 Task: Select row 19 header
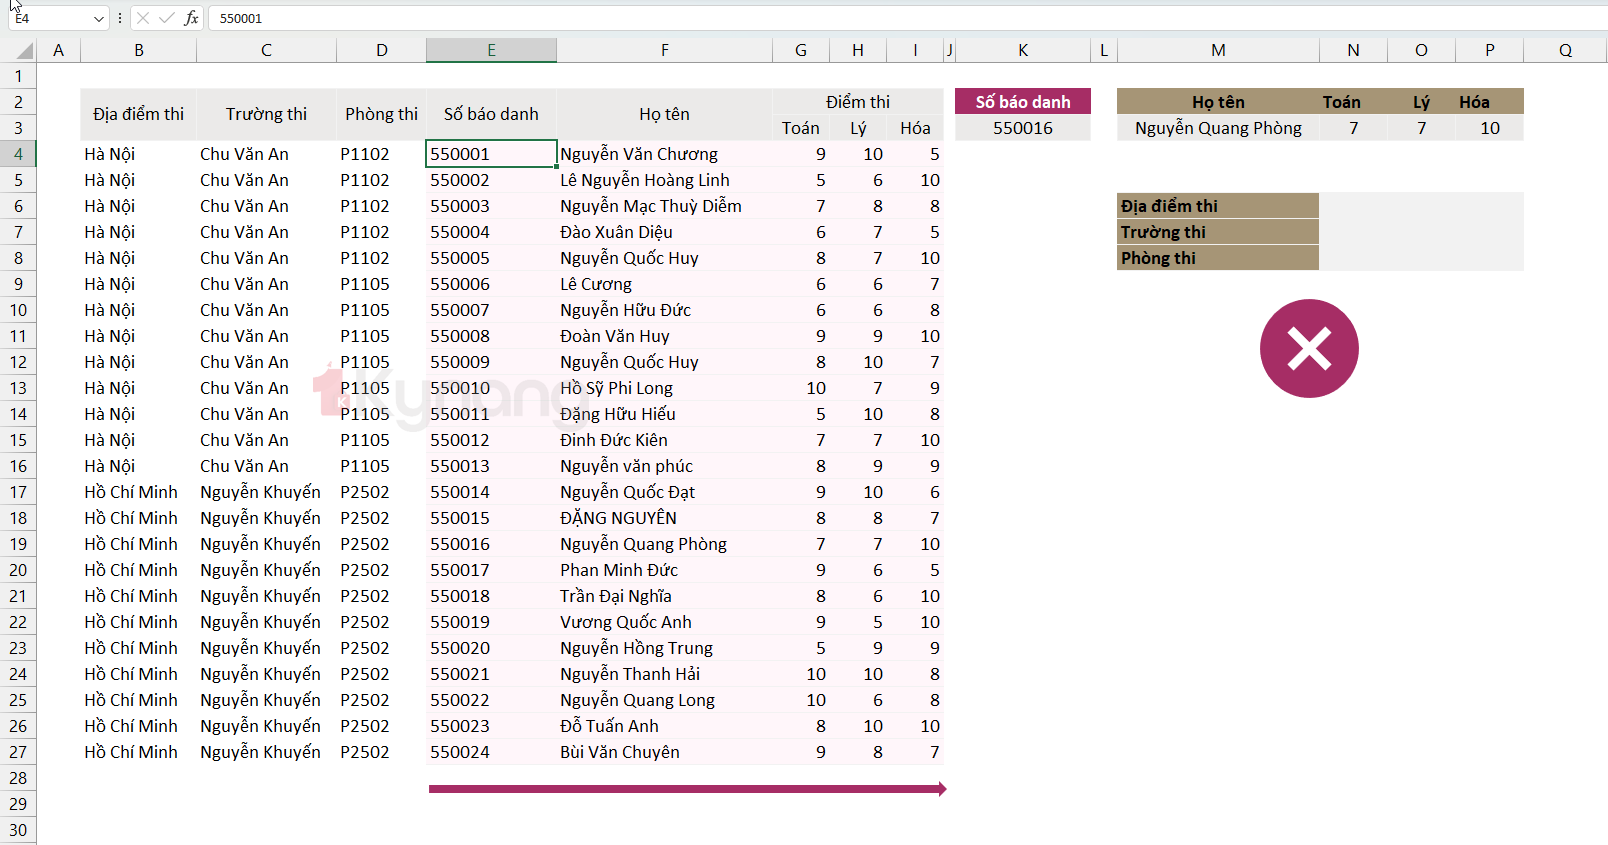pyautogui.click(x=18, y=544)
